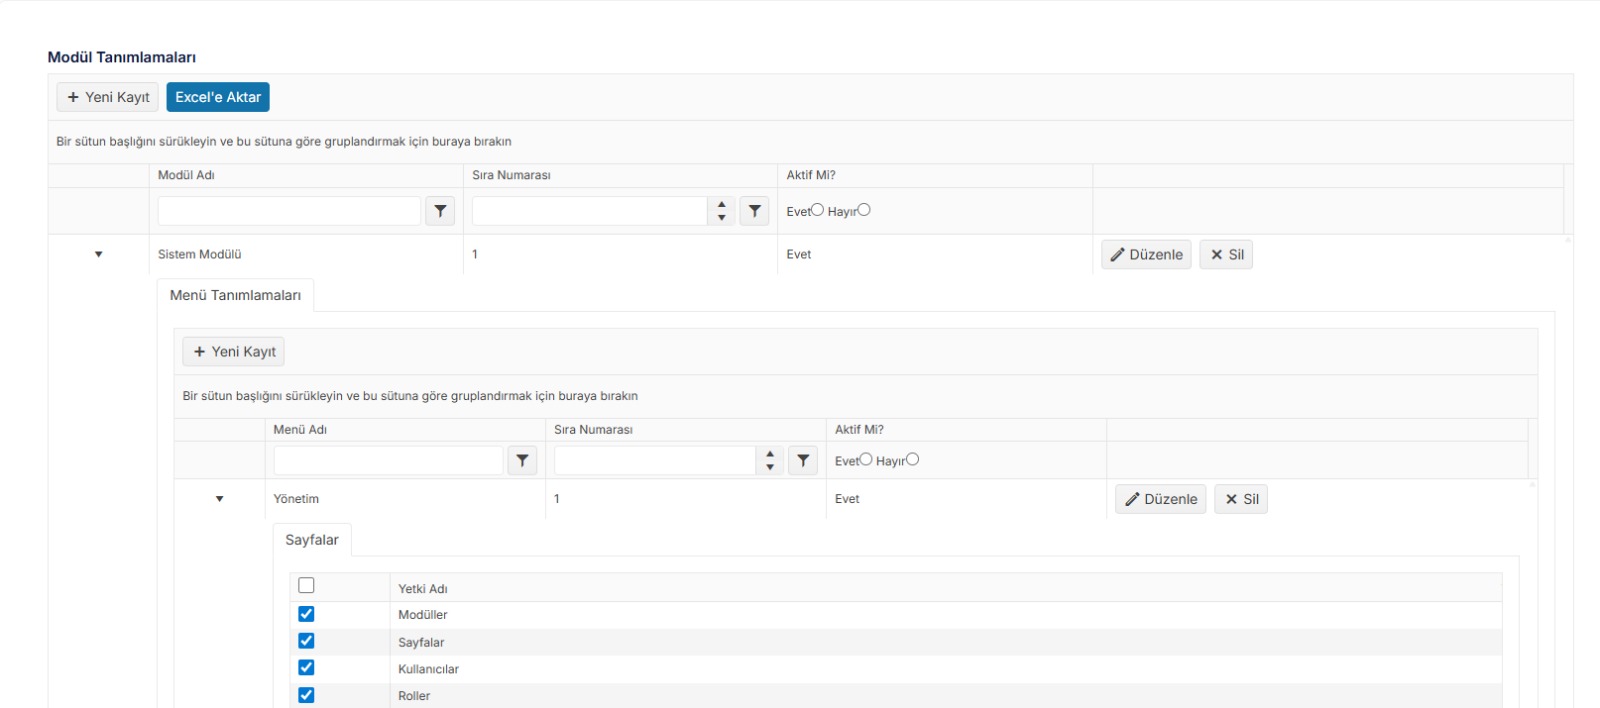
Task: Open filter menu for module Sıra Numarası column
Action: [755, 211]
